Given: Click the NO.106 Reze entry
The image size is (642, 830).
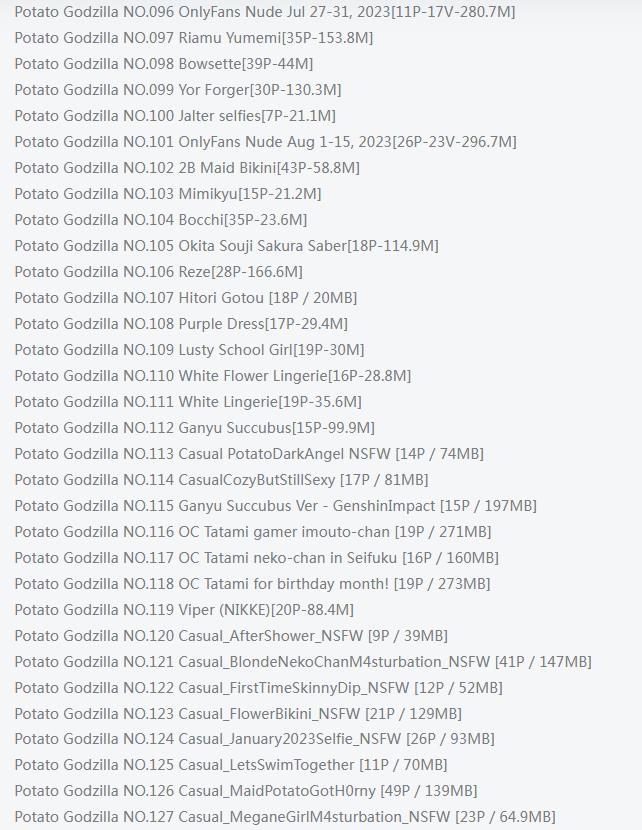Looking at the screenshot, I should 159,272.
